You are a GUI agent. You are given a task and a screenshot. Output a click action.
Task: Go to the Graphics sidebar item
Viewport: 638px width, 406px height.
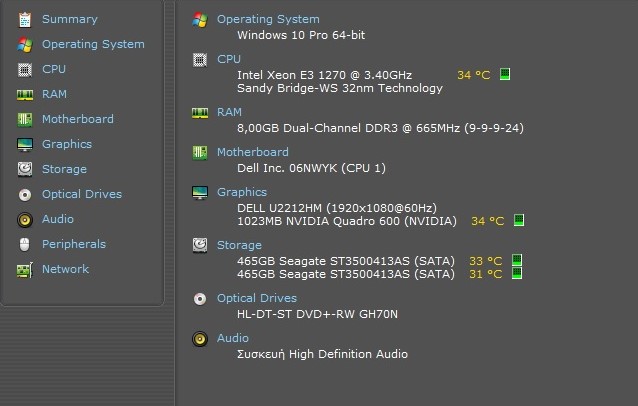tap(67, 144)
